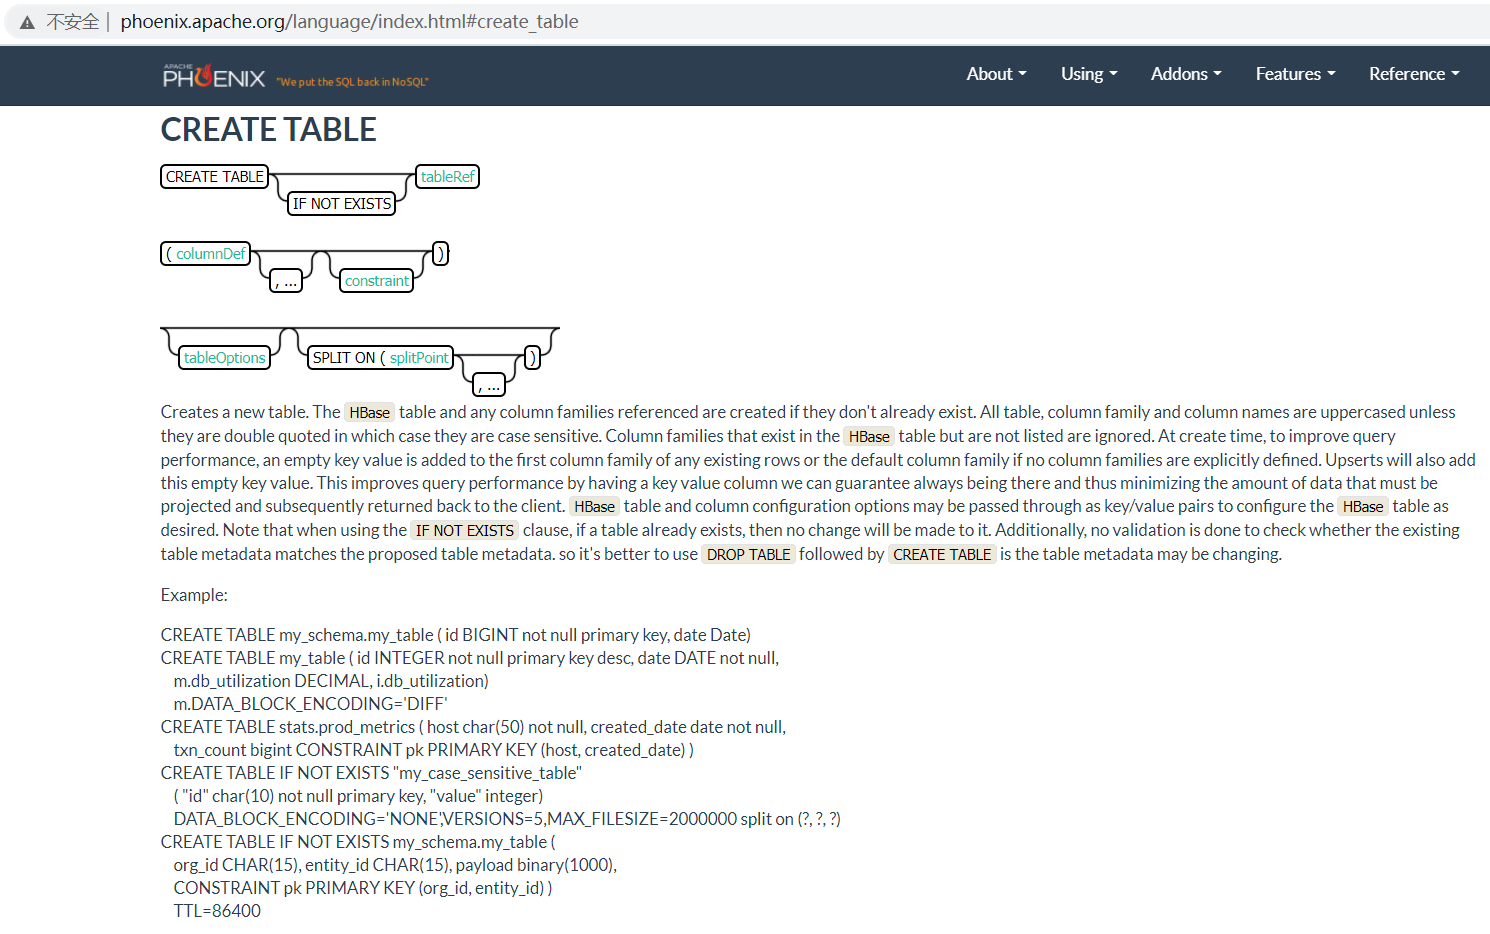1490x934 pixels.
Task: Open the columnDef grammar link
Action: [210, 254]
